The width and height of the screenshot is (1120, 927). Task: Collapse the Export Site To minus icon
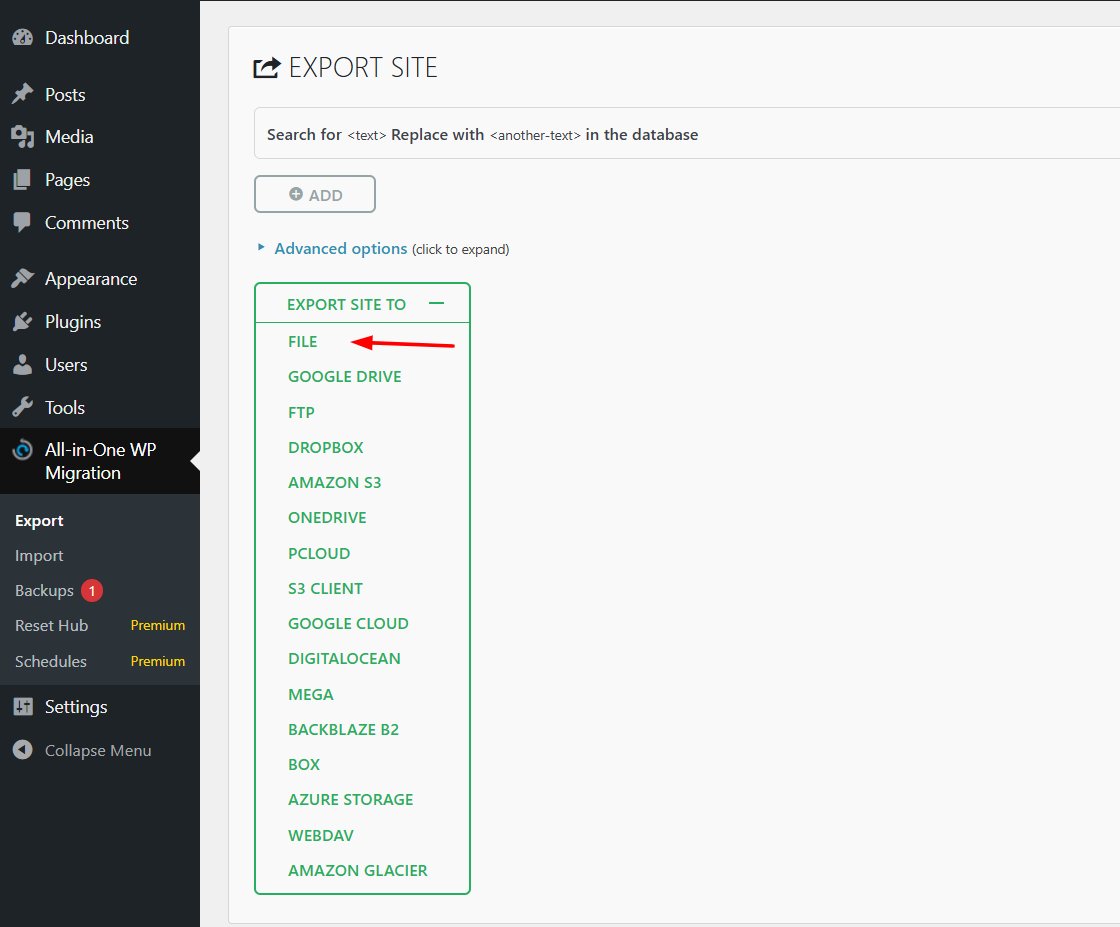(x=436, y=304)
